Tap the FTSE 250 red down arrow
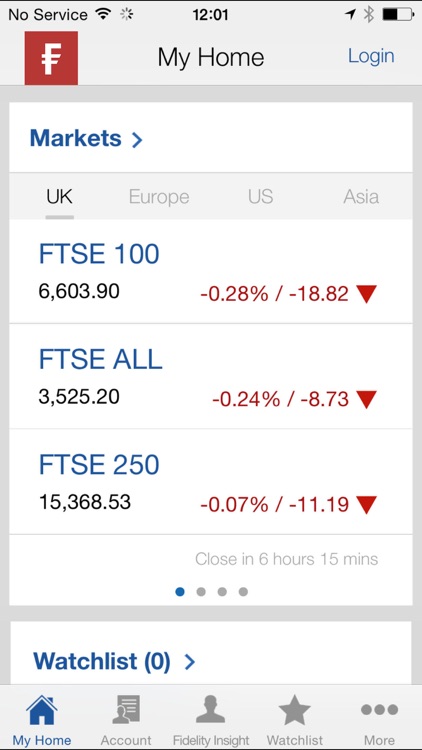Viewport: 422px width, 750px height. 367,505
